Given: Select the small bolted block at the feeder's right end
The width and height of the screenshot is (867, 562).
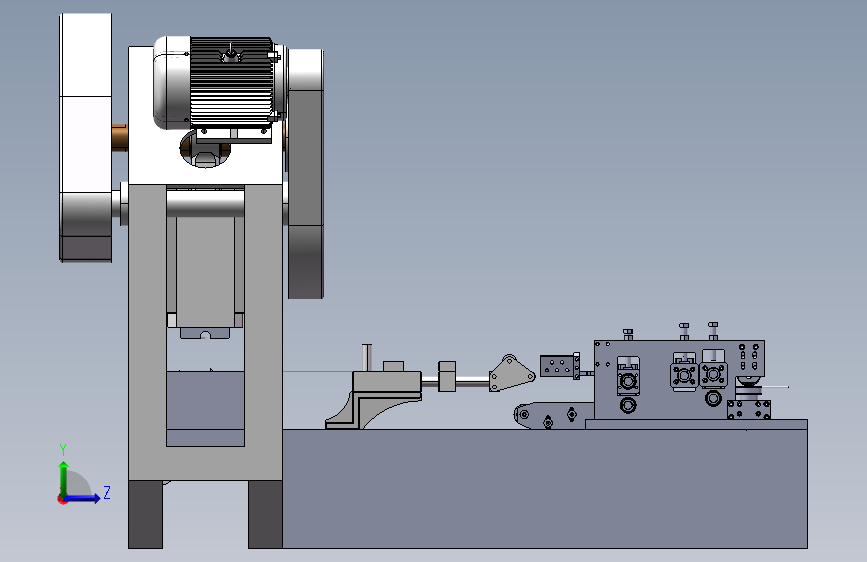Looking at the screenshot, I should point(749,410).
